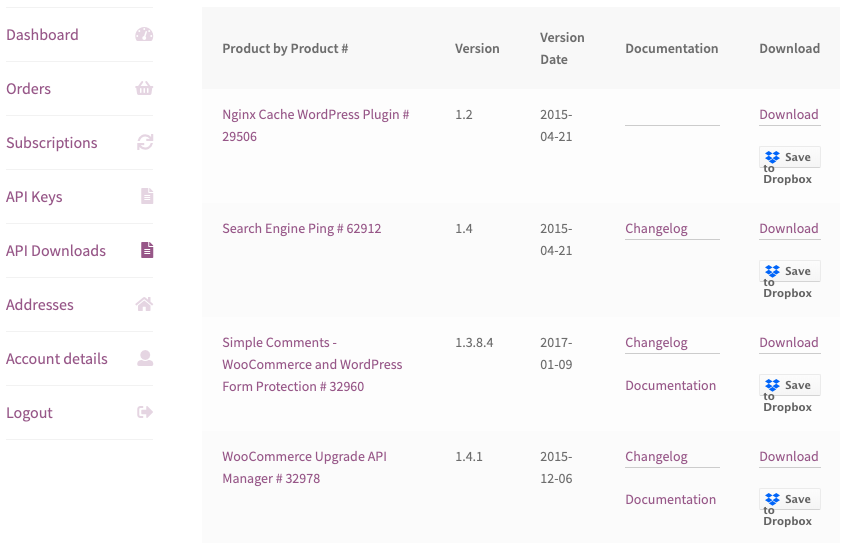Click the Addresses home icon
The width and height of the screenshot is (845, 543).
(x=144, y=305)
